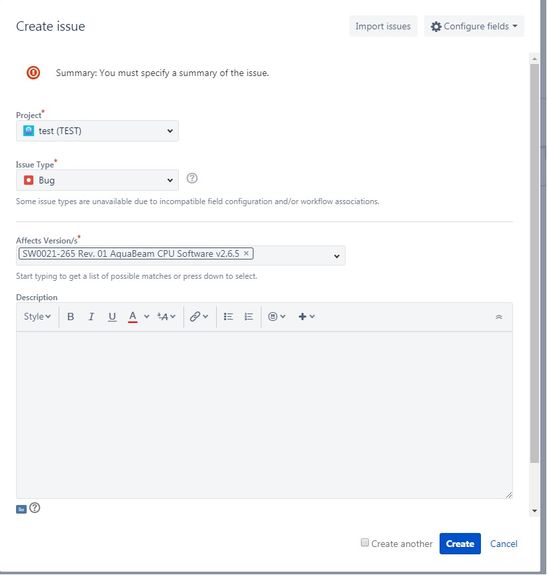Open the text color options arrow
The height and width of the screenshot is (575, 547).
[x=146, y=316]
